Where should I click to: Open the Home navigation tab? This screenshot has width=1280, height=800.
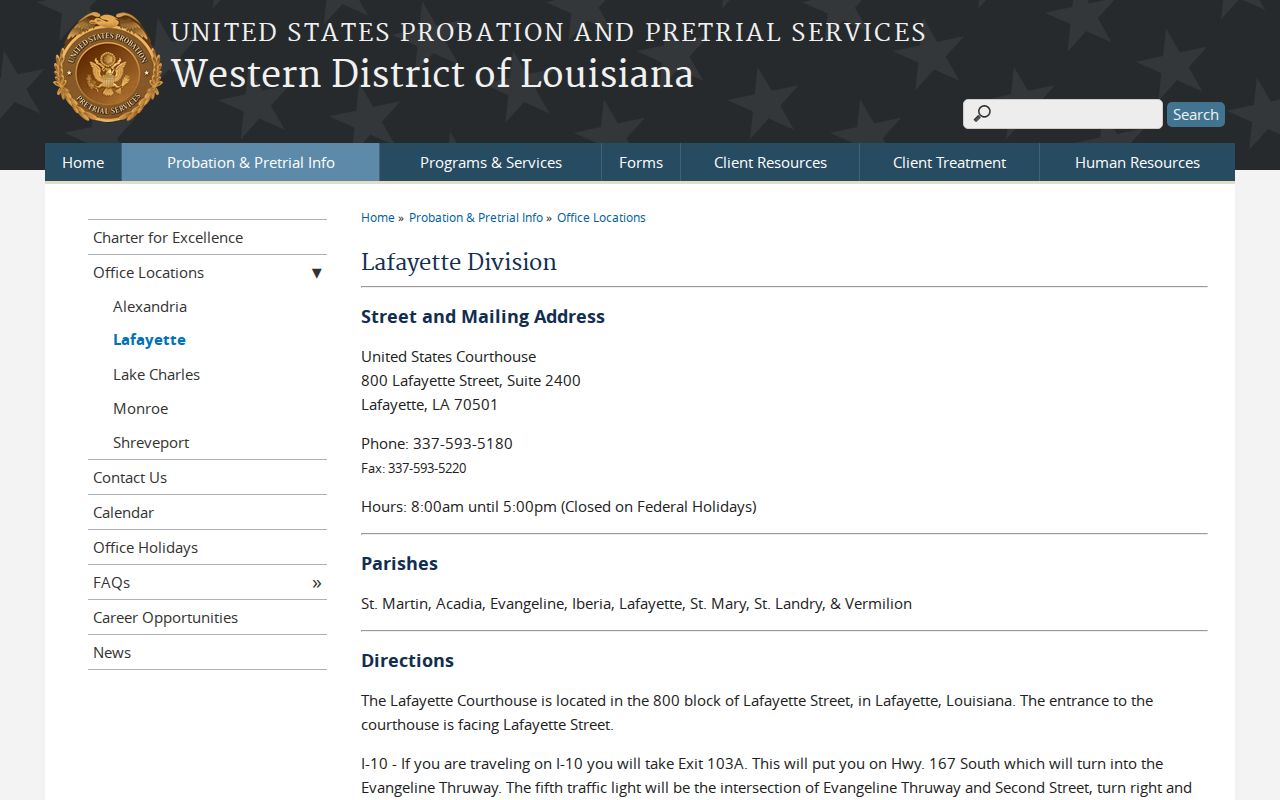pyautogui.click(x=83, y=162)
